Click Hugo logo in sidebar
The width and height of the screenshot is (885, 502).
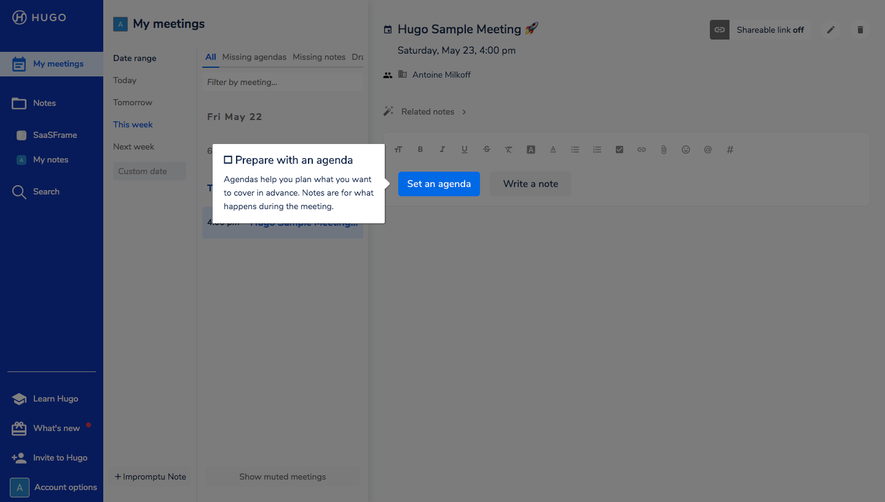point(39,18)
